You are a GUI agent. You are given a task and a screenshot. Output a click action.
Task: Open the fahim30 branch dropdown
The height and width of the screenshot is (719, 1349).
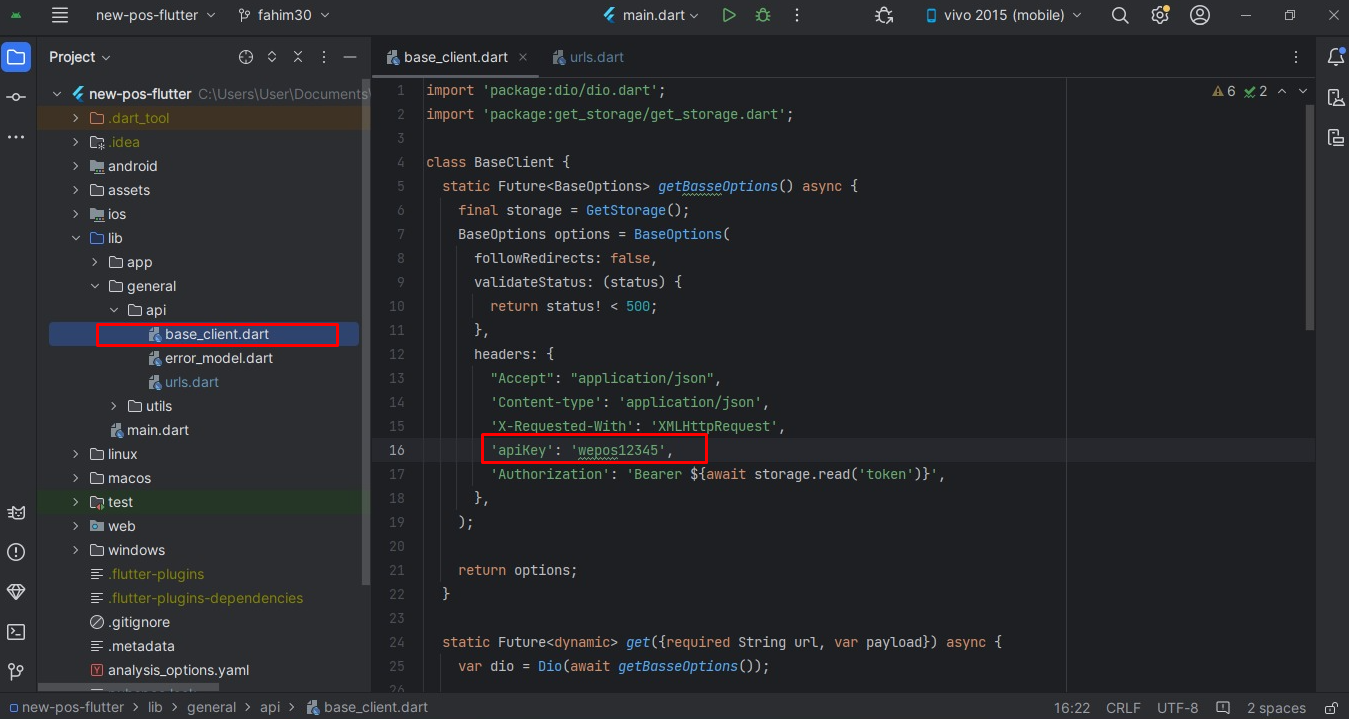tap(284, 15)
